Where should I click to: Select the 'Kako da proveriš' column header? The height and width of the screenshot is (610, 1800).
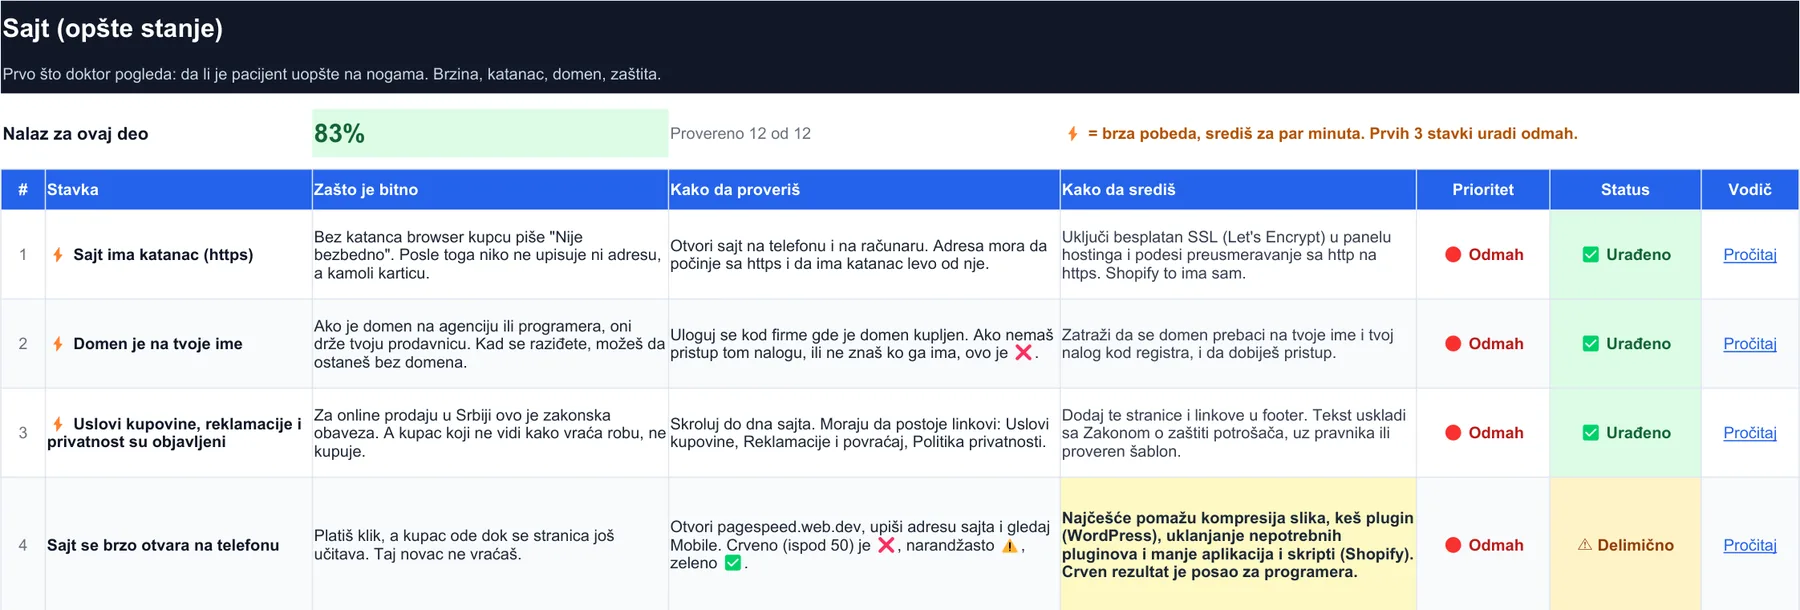(864, 190)
